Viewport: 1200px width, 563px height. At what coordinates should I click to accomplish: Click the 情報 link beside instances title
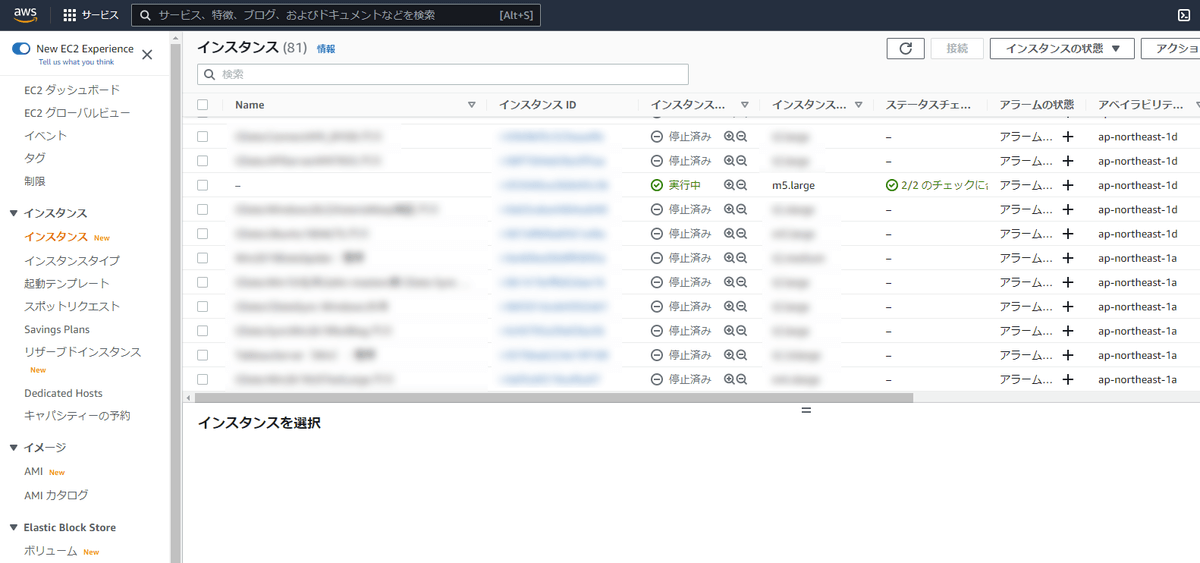pyautogui.click(x=326, y=48)
